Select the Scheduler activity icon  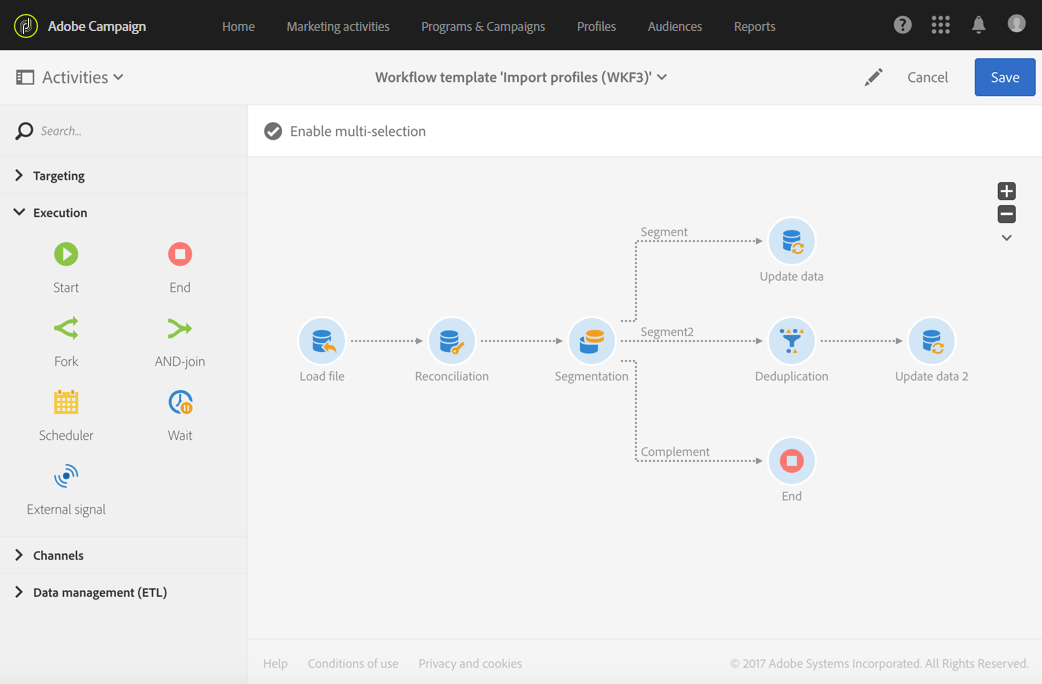(66, 402)
